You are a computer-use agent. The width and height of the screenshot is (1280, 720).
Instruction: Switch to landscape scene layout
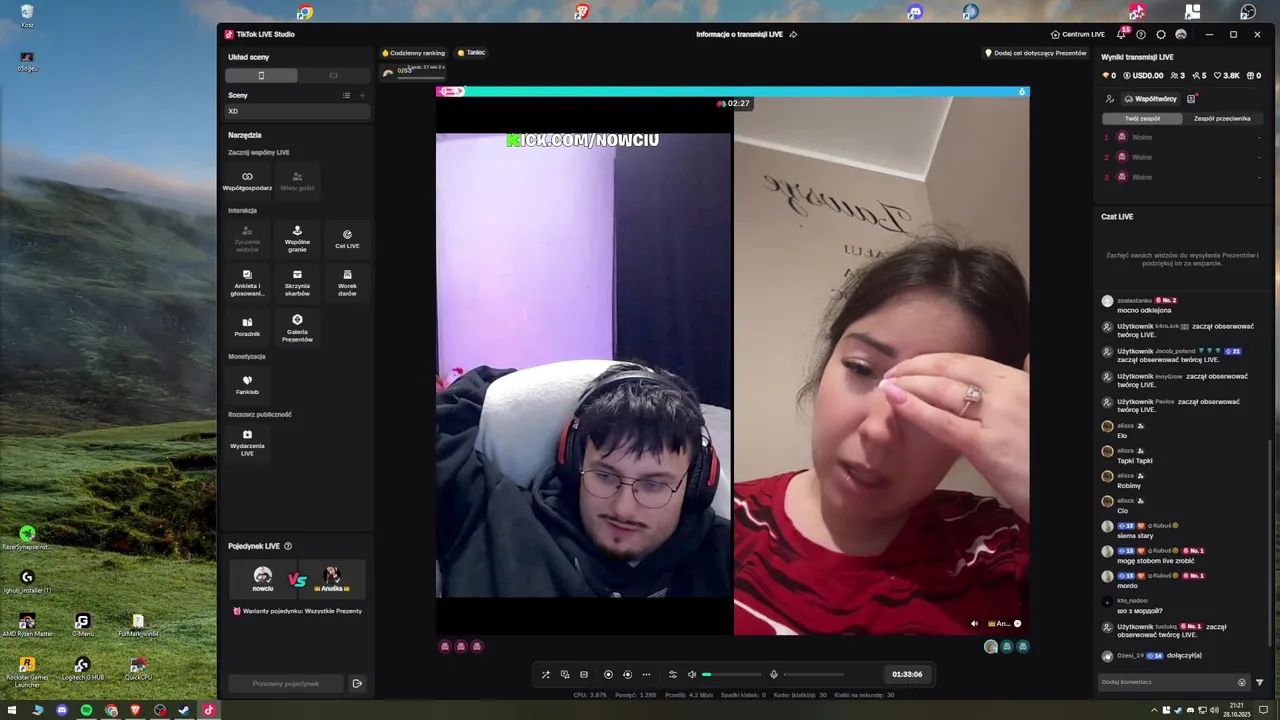coord(333,75)
